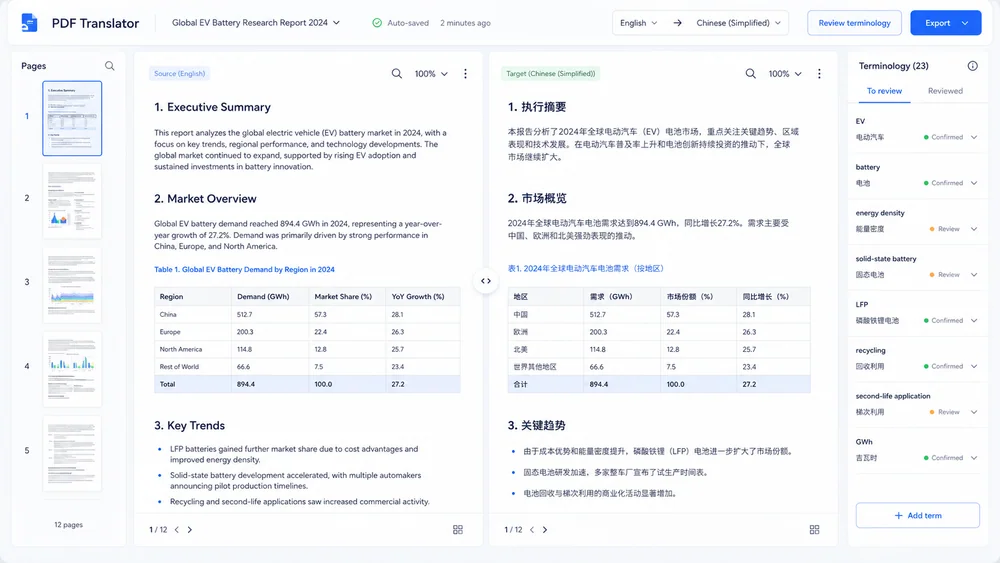Click the '2 minutes ago' timestamp

tap(466, 23)
